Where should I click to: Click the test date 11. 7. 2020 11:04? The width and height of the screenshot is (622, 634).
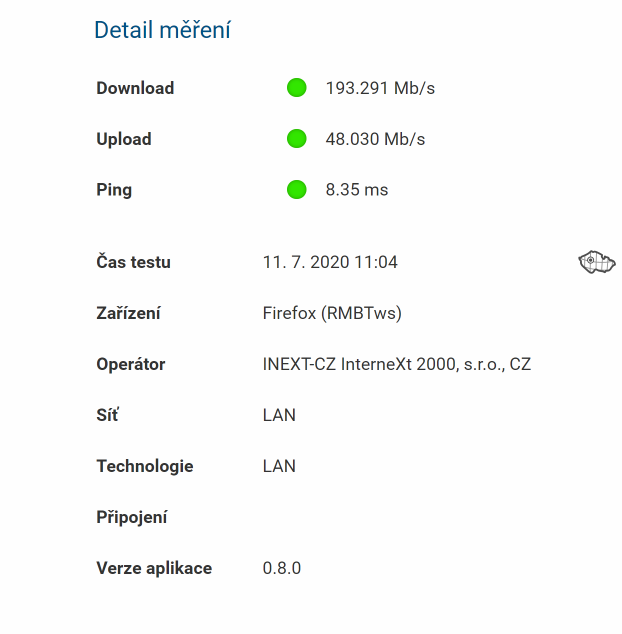tap(330, 262)
